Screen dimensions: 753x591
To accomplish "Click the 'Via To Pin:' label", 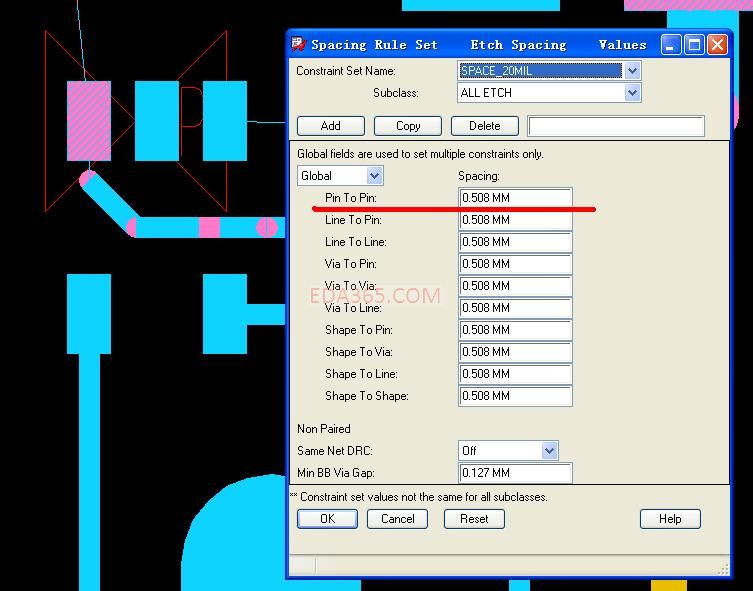I will (351, 264).
